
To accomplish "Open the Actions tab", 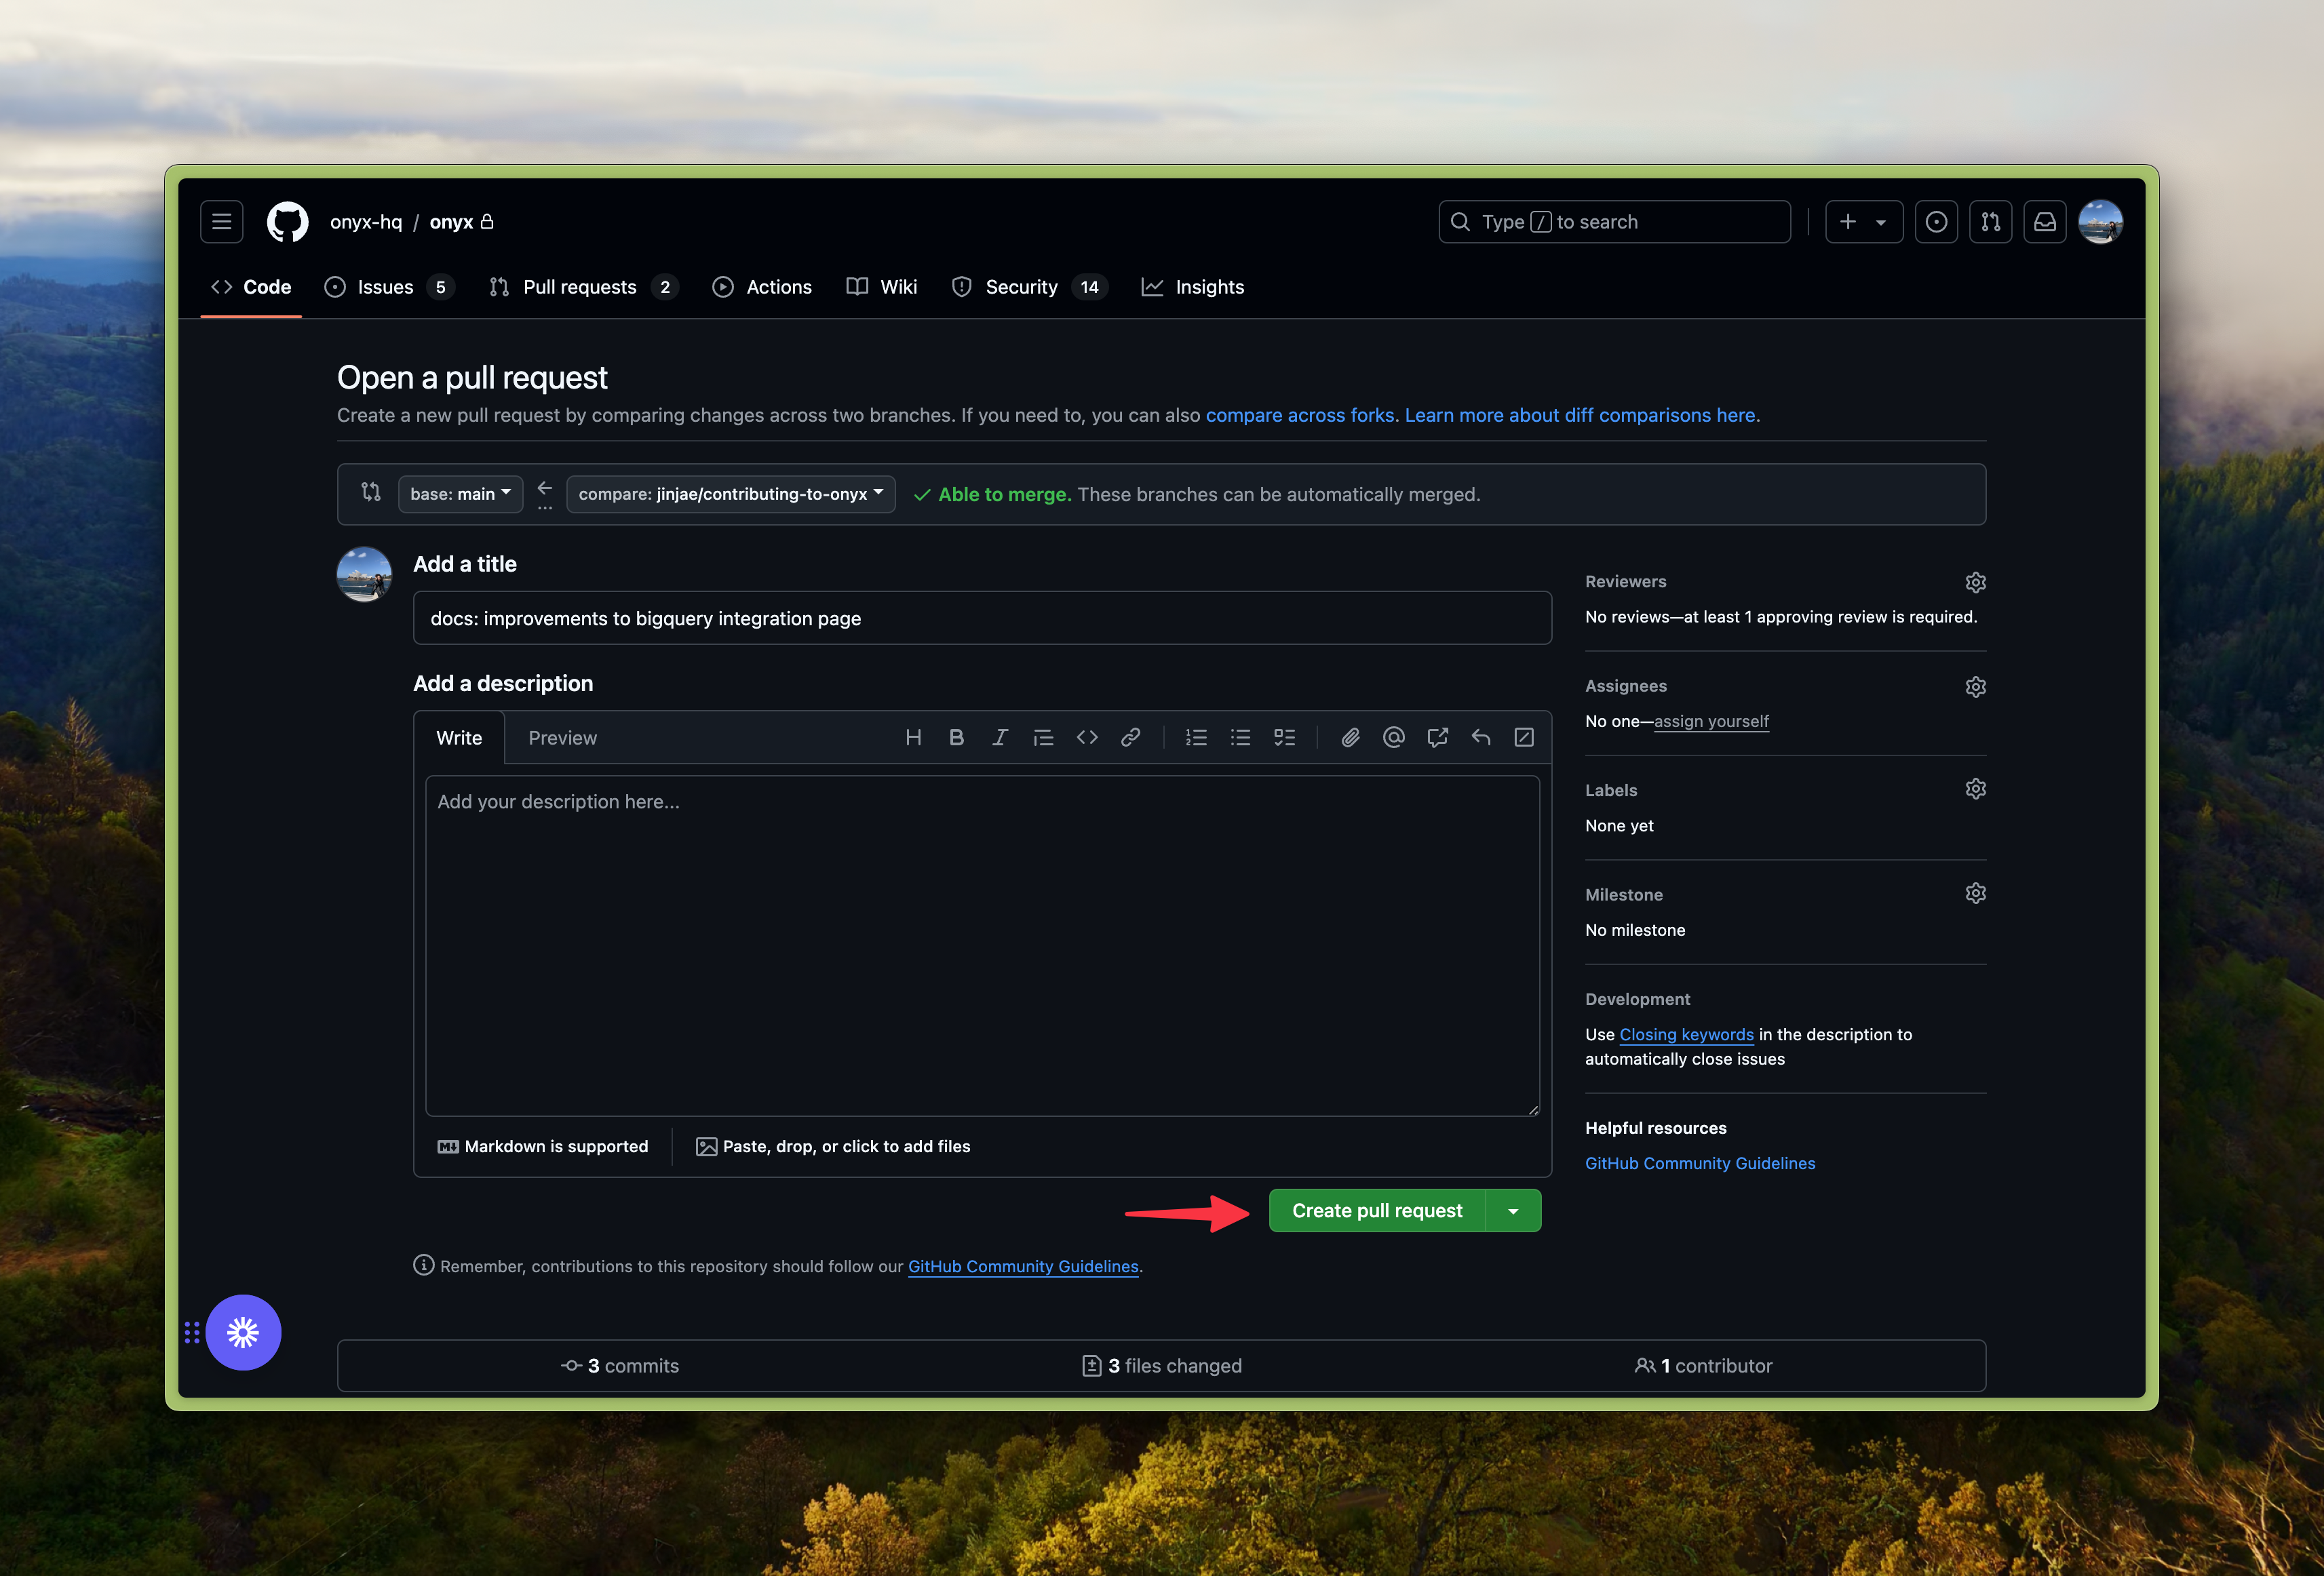I will [x=762, y=287].
